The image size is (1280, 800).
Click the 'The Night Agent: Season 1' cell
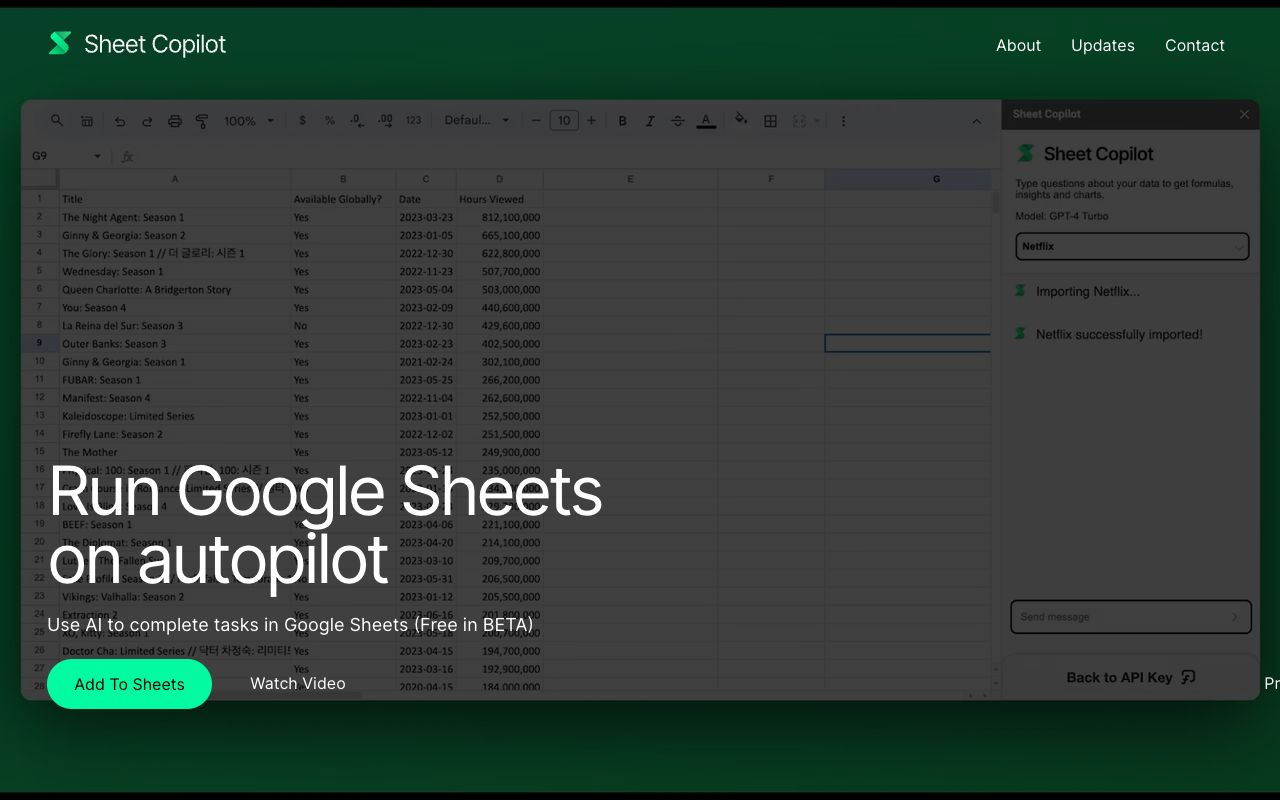(175, 217)
